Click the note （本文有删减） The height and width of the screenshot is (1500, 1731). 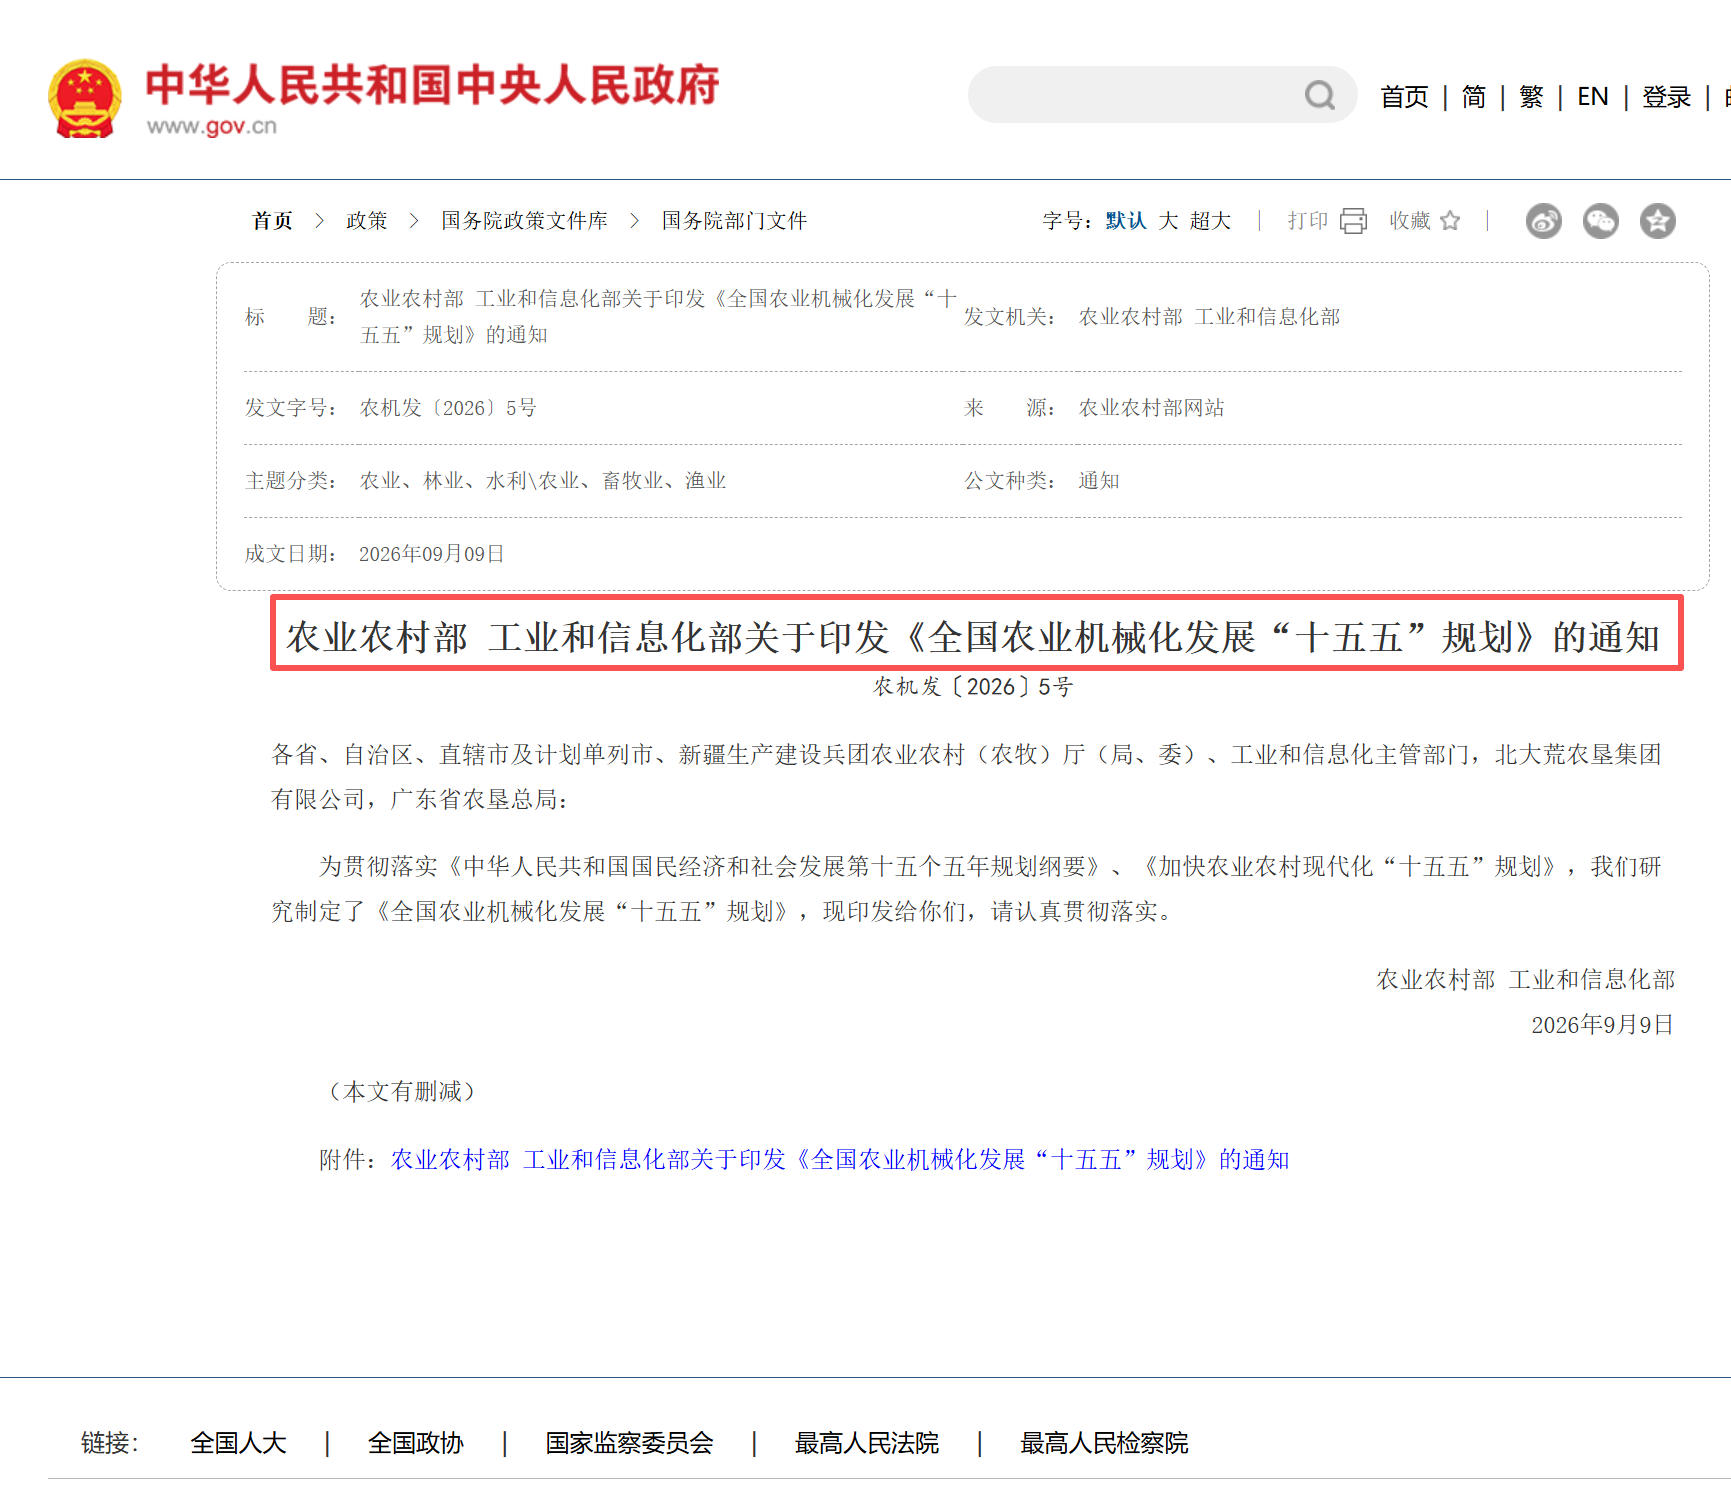pos(402,1092)
